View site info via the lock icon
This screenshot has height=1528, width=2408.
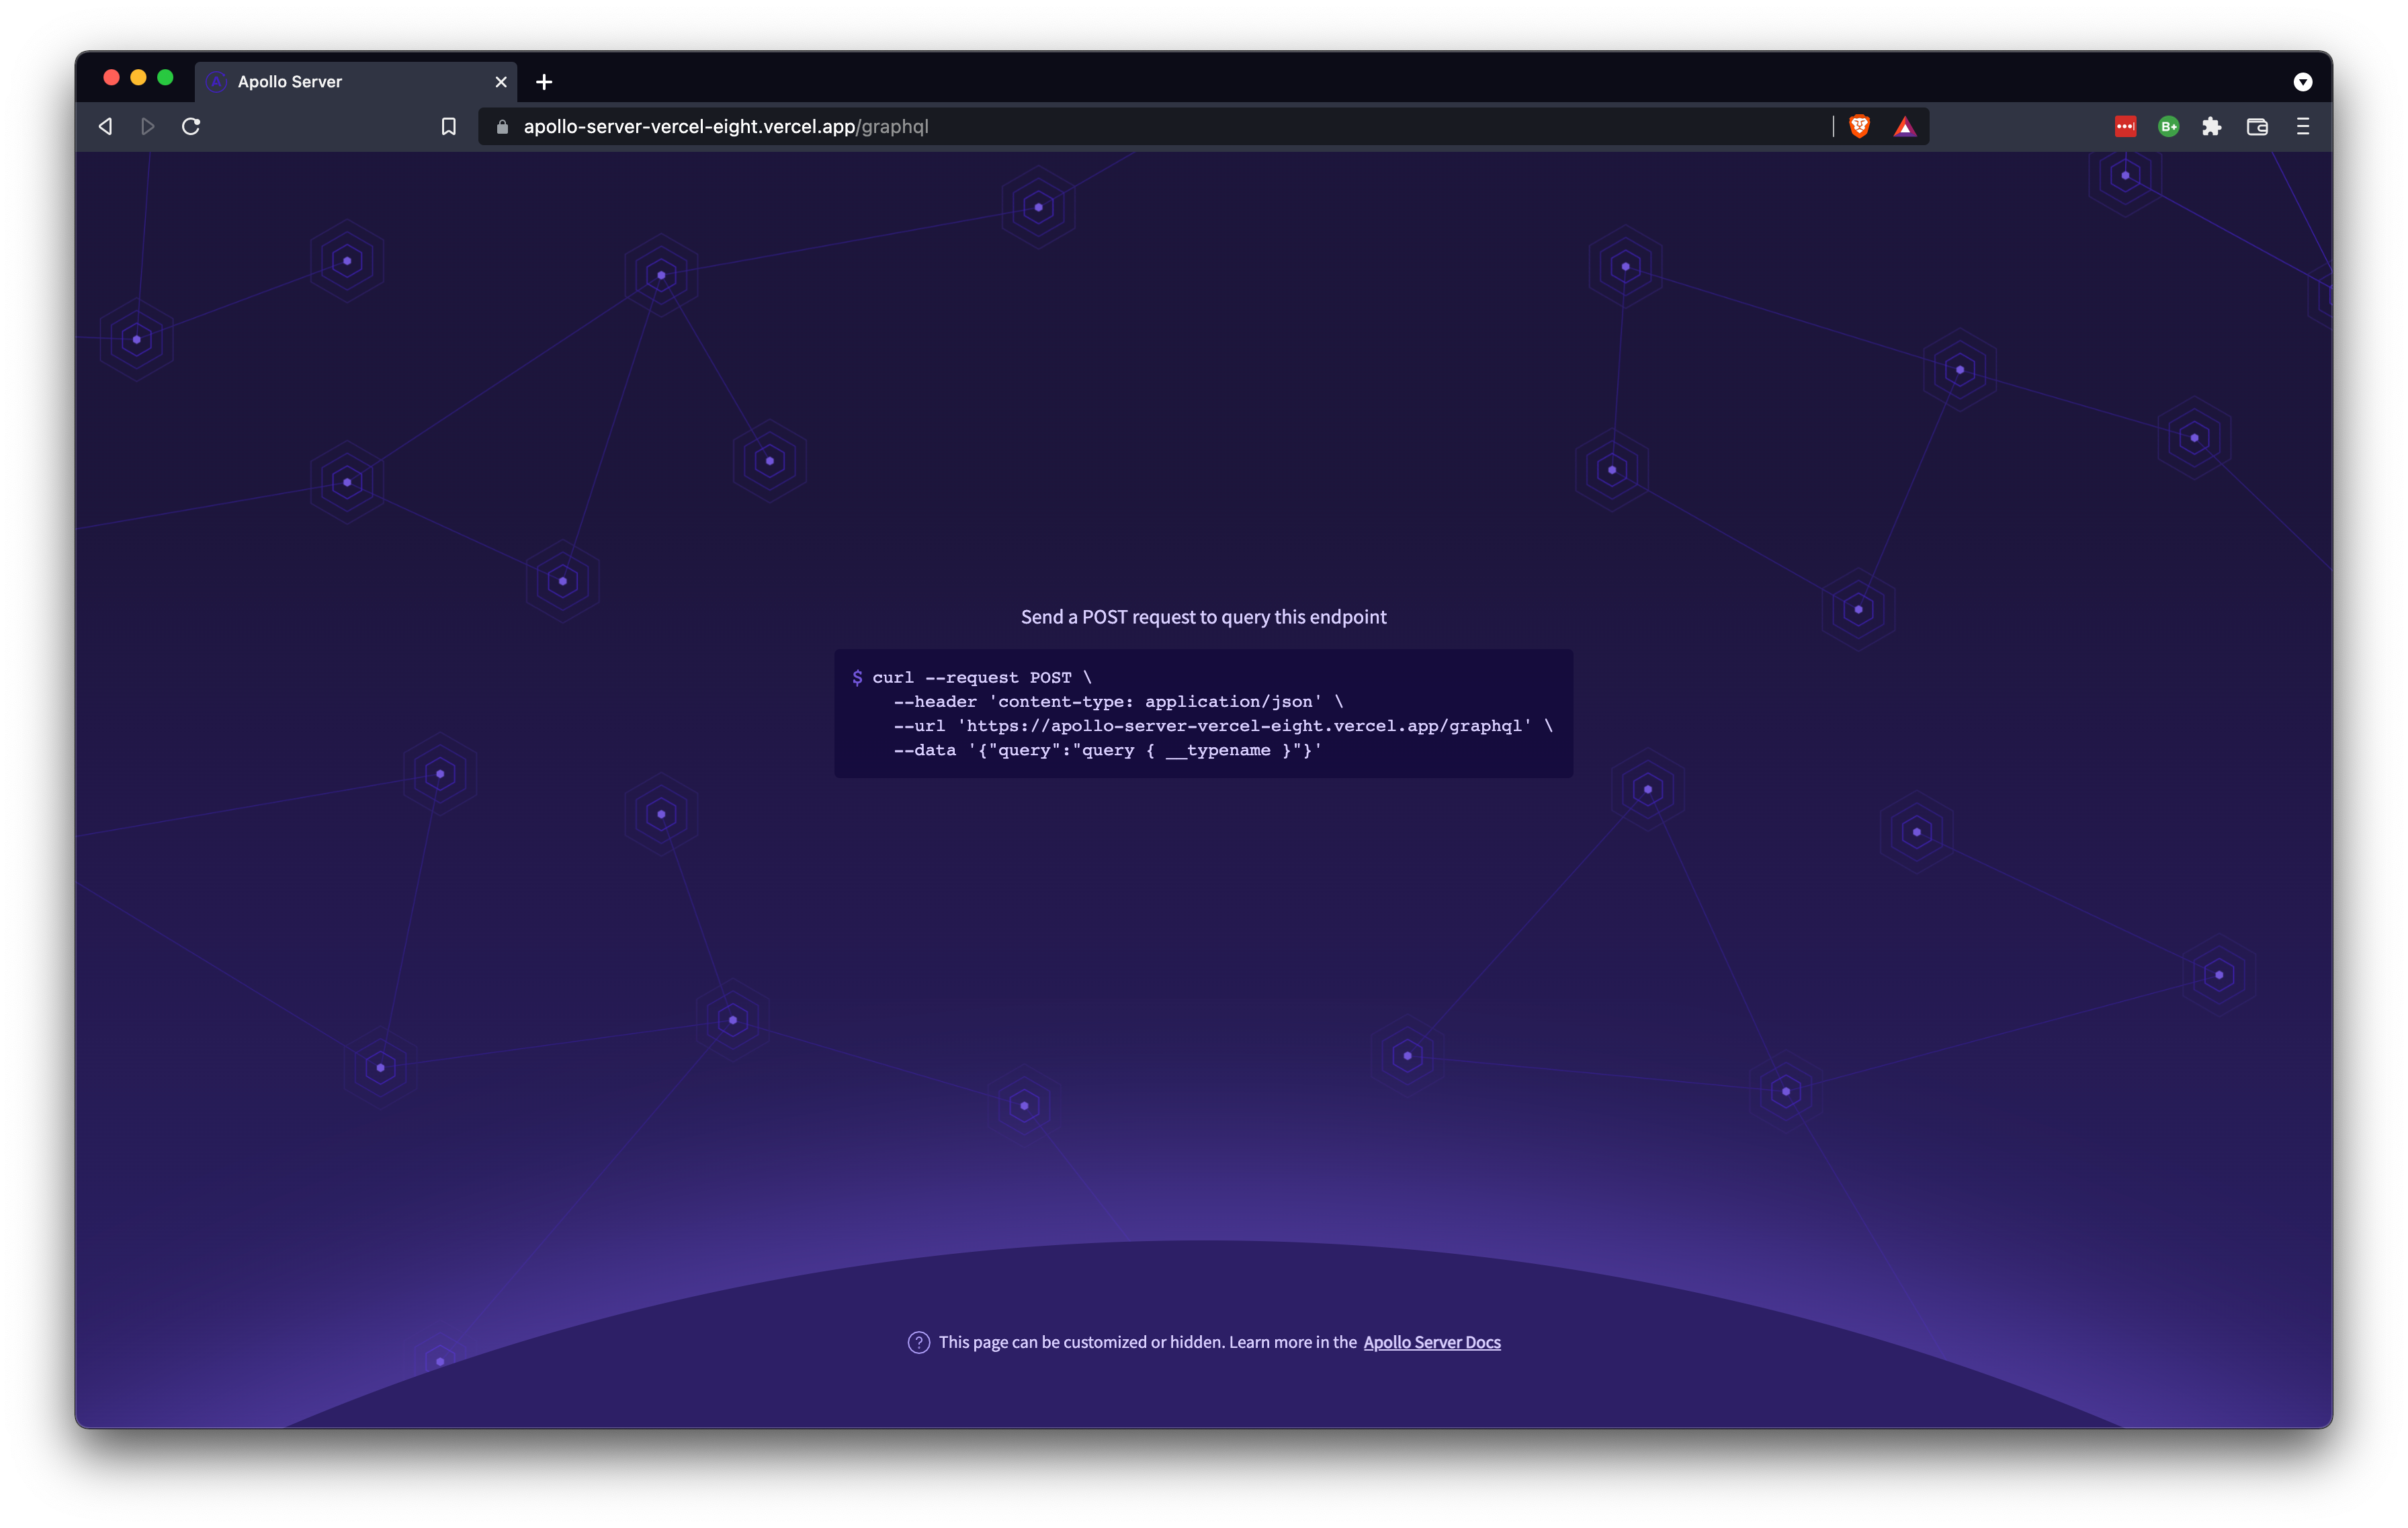click(503, 126)
